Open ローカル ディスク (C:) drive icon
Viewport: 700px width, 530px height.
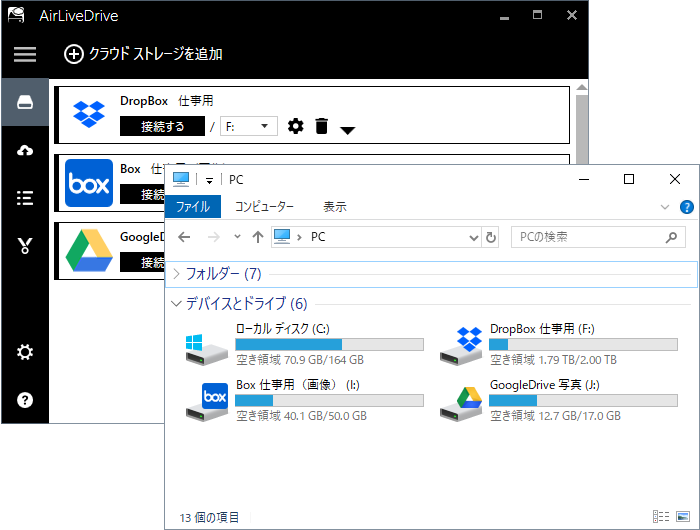tap(206, 350)
